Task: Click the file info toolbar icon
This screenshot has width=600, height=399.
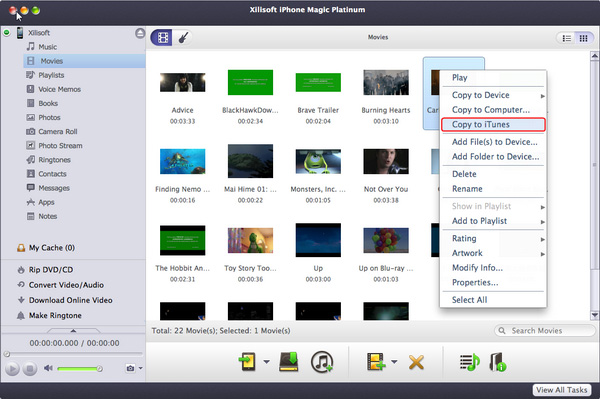Action: point(498,362)
